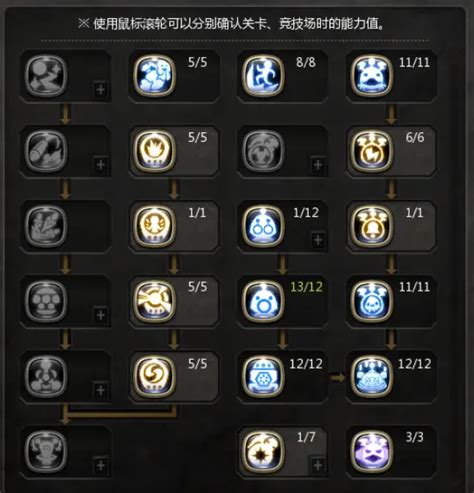Add a point to the grey swirl face skill
The width and height of the screenshot is (474, 493).
click(318, 164)
